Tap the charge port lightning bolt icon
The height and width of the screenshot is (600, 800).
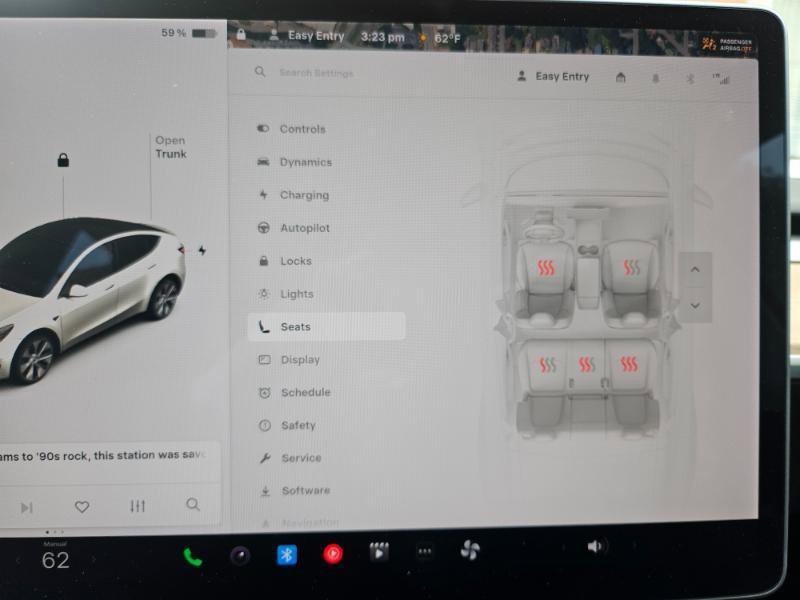[x=201, y=251]
